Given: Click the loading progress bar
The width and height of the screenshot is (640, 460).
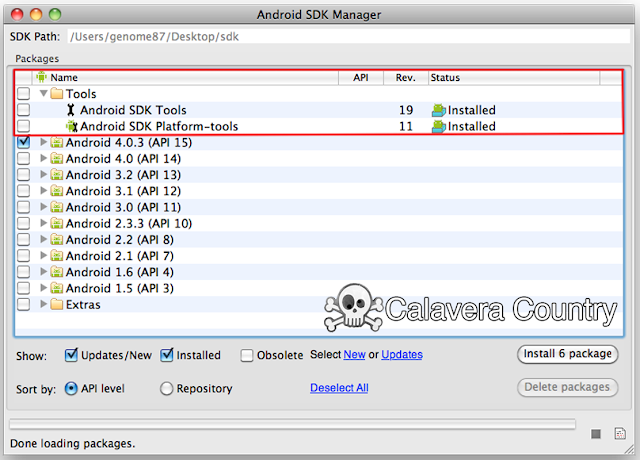Looking at the screenshot, I should click(292, 424).
